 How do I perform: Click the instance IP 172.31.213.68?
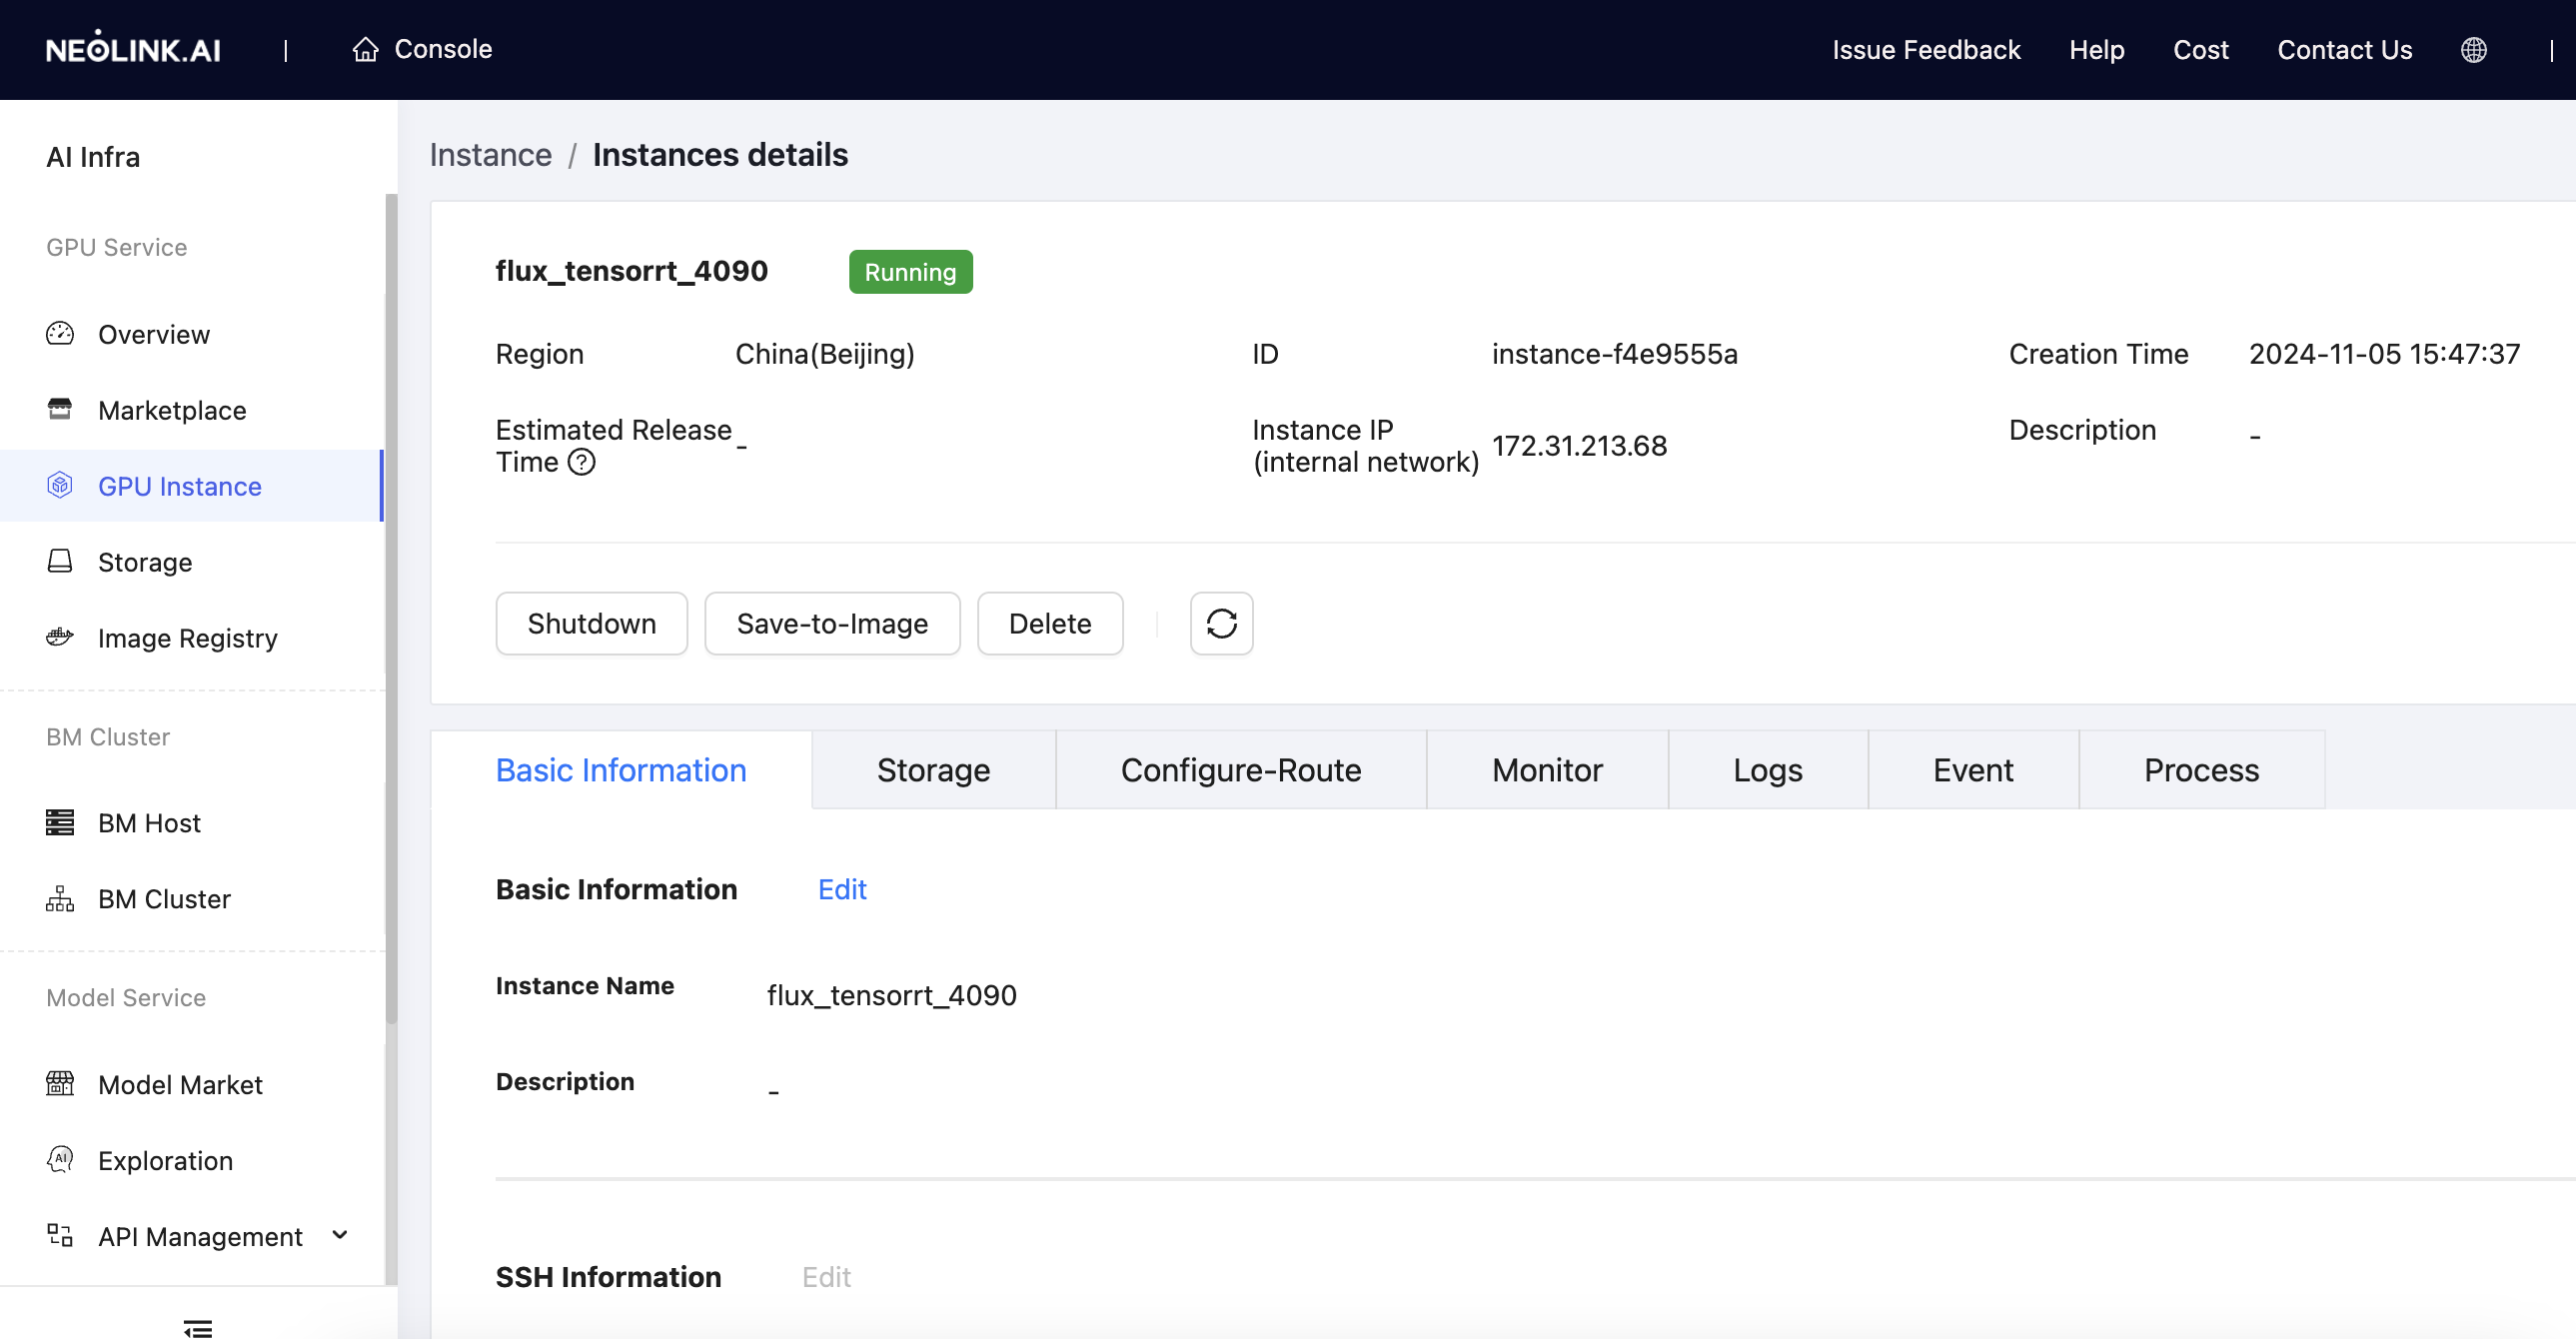point(1579,446)
